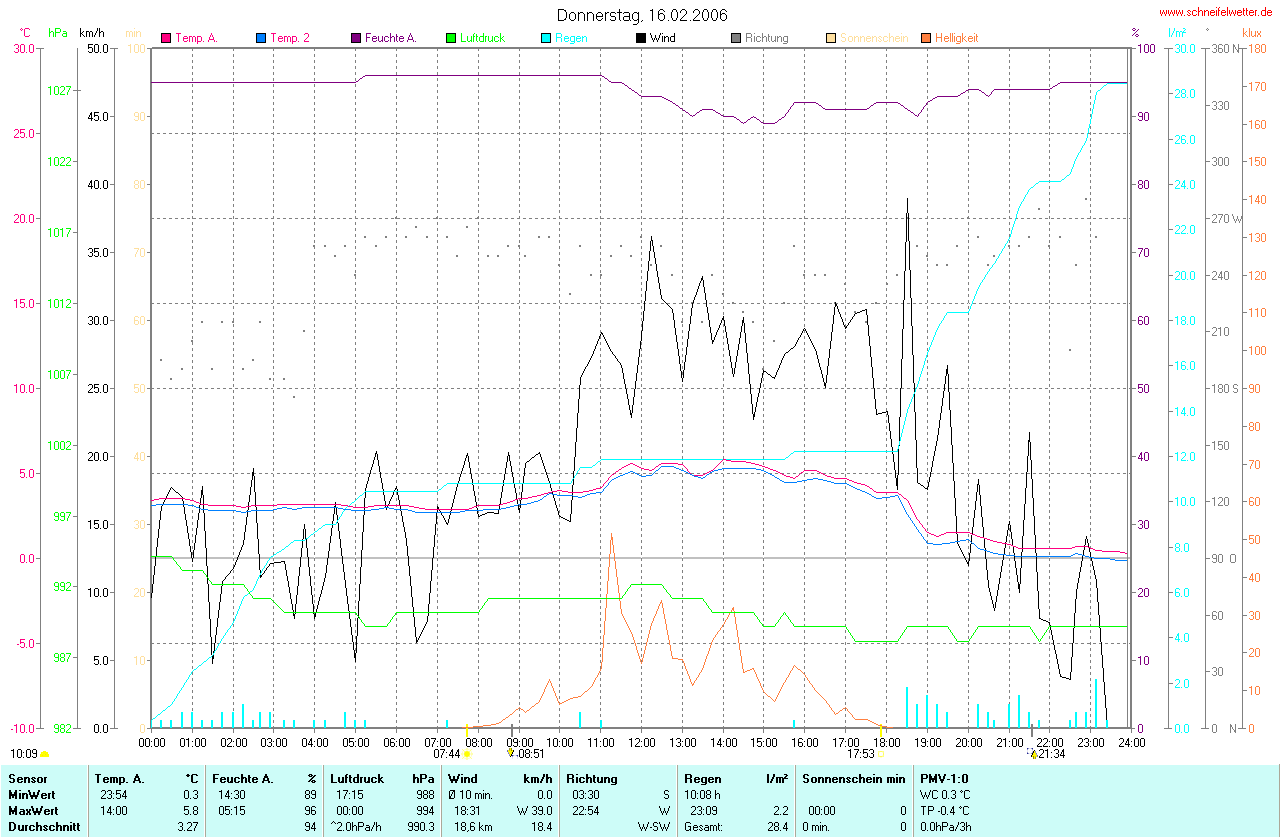Click the 18:31 maximum wind time
This screenshot has height=837, width=1280.
[x=468, y=810]
